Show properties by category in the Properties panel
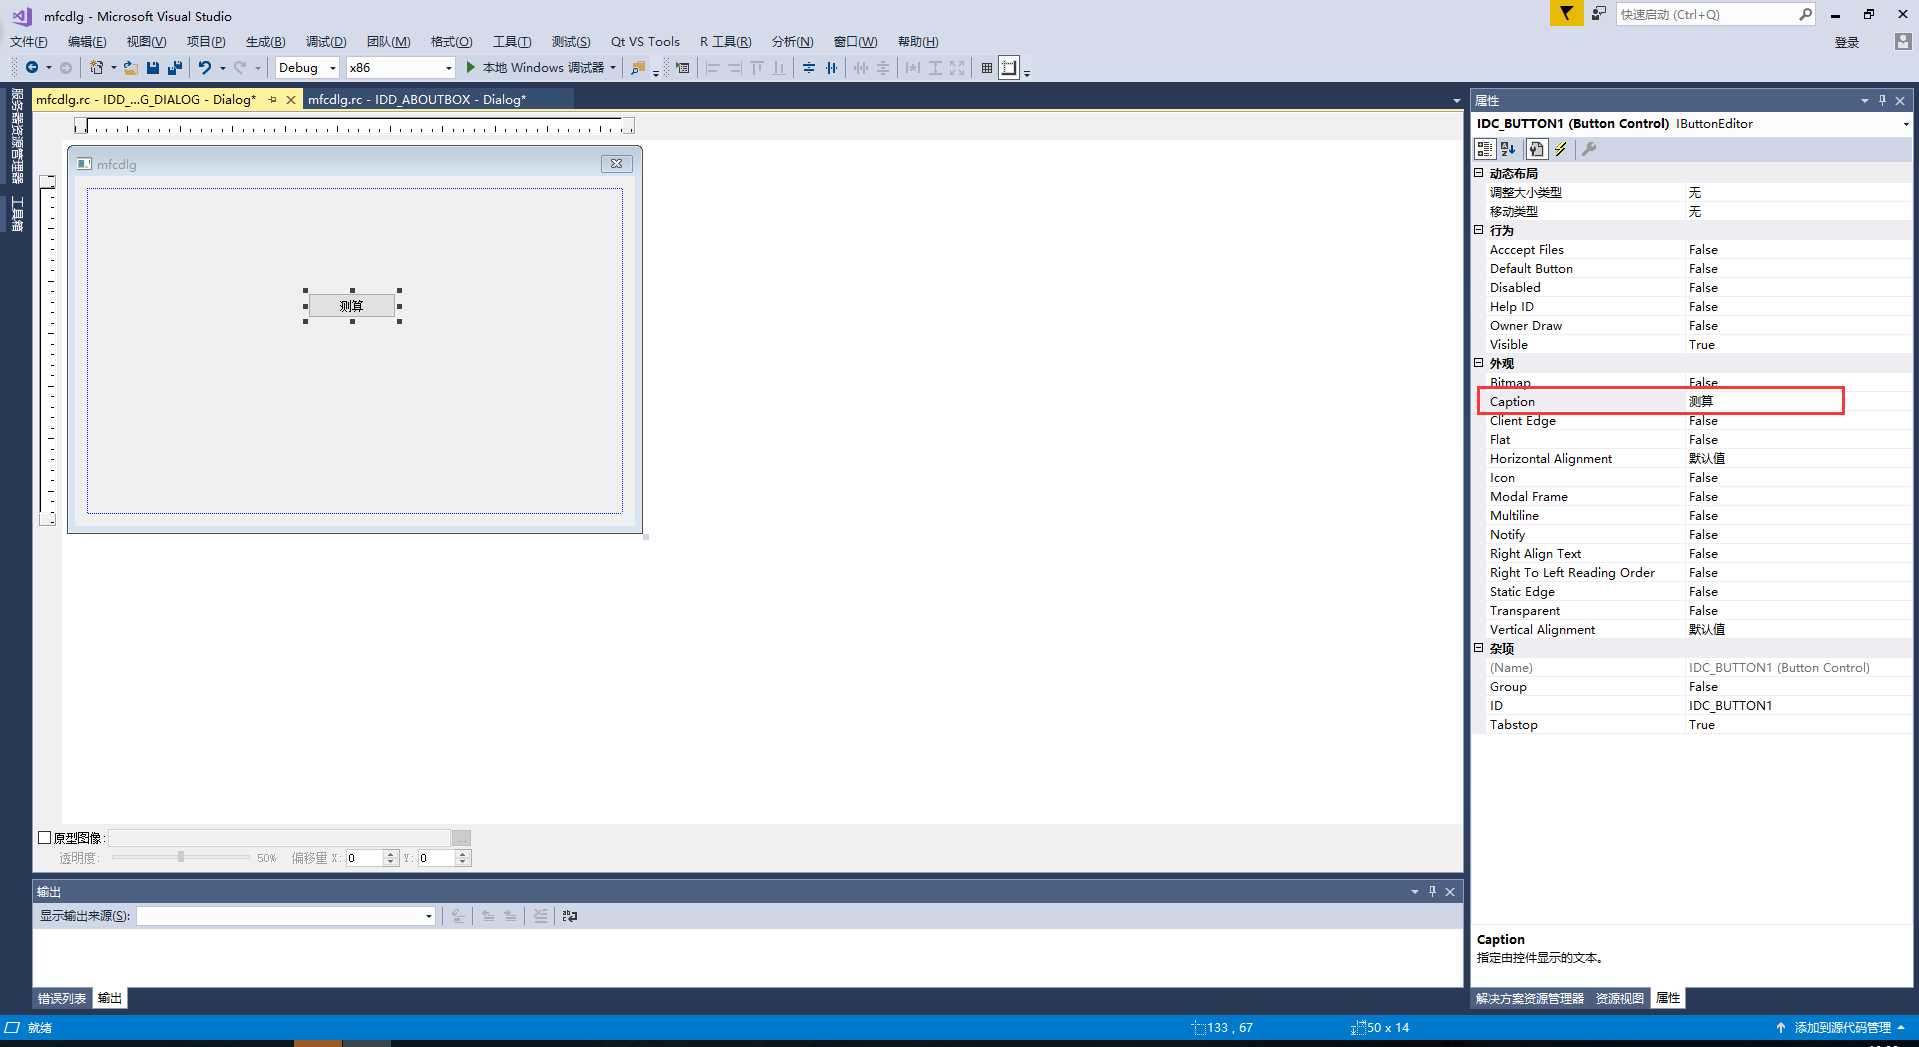This screenshot has width=1919, height=1047. click(x=1485, y=149)
